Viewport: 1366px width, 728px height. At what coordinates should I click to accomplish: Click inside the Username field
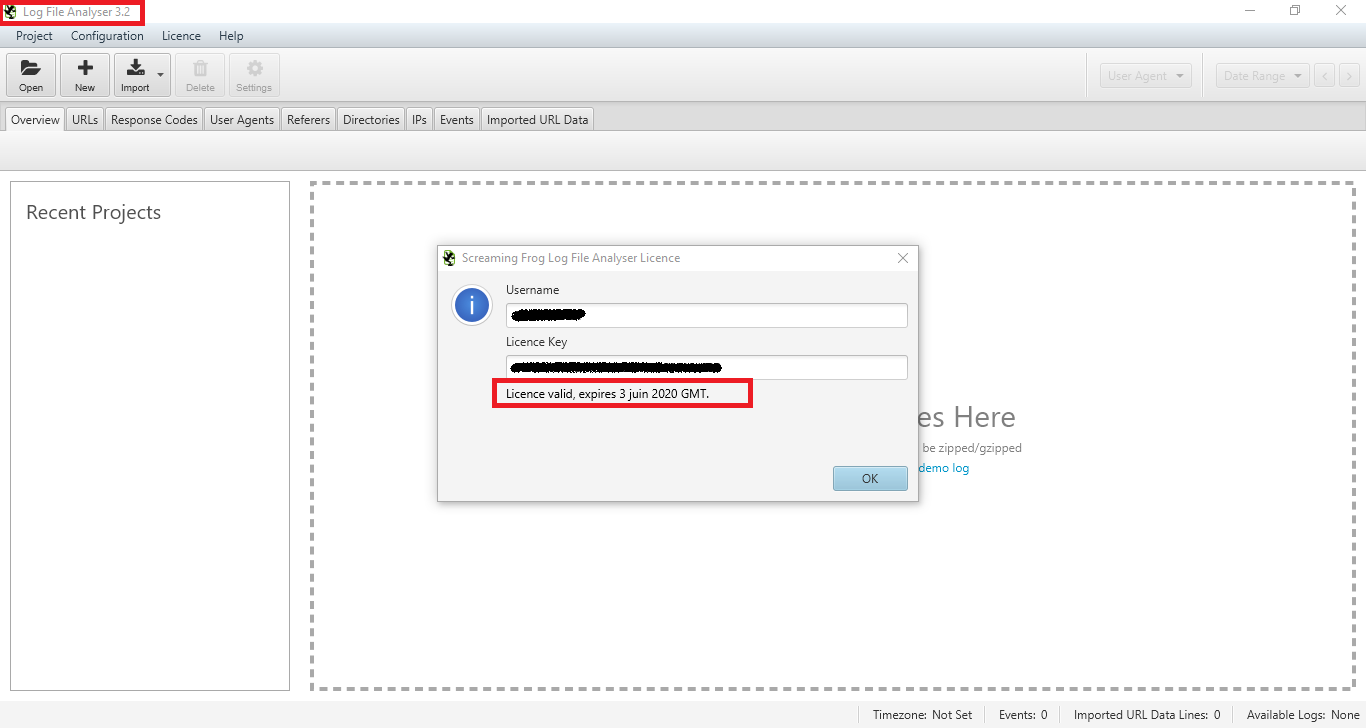(705, 315)
